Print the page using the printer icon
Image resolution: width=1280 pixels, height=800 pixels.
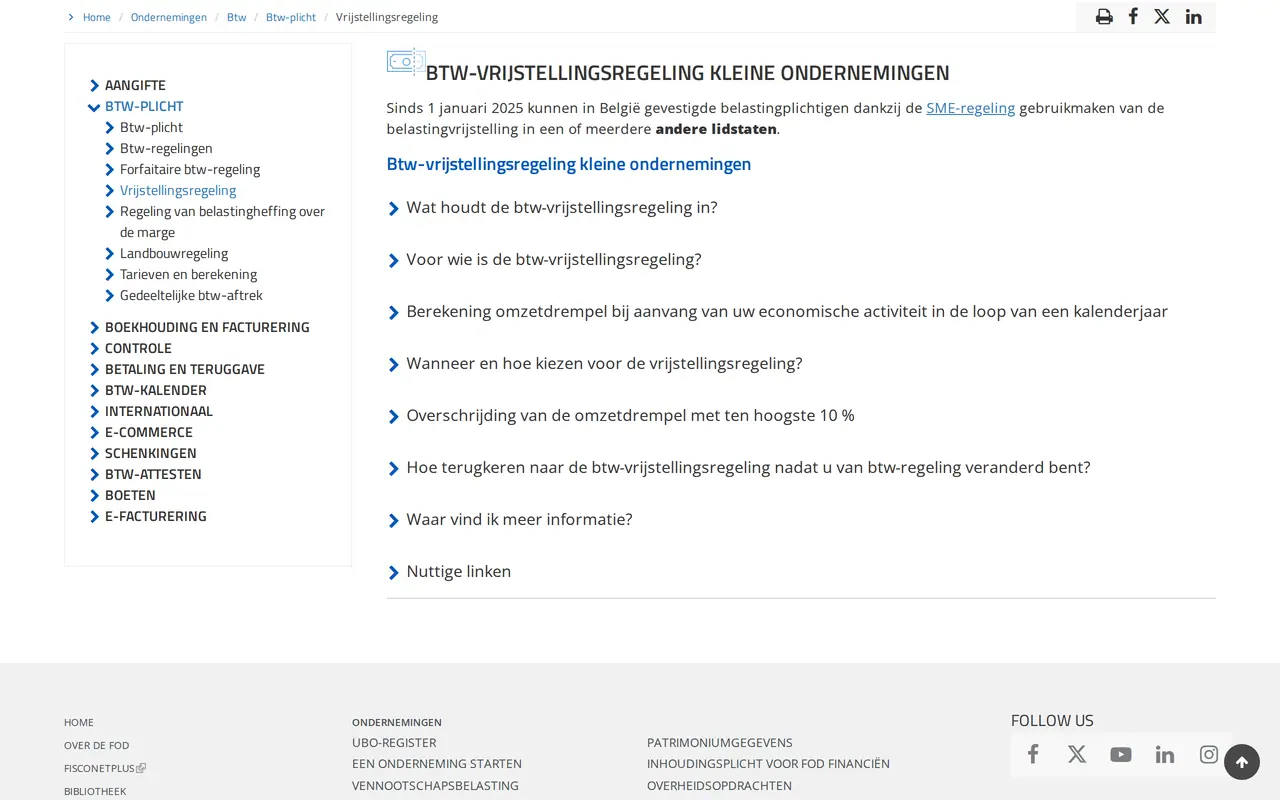[x=1104, y=16]
